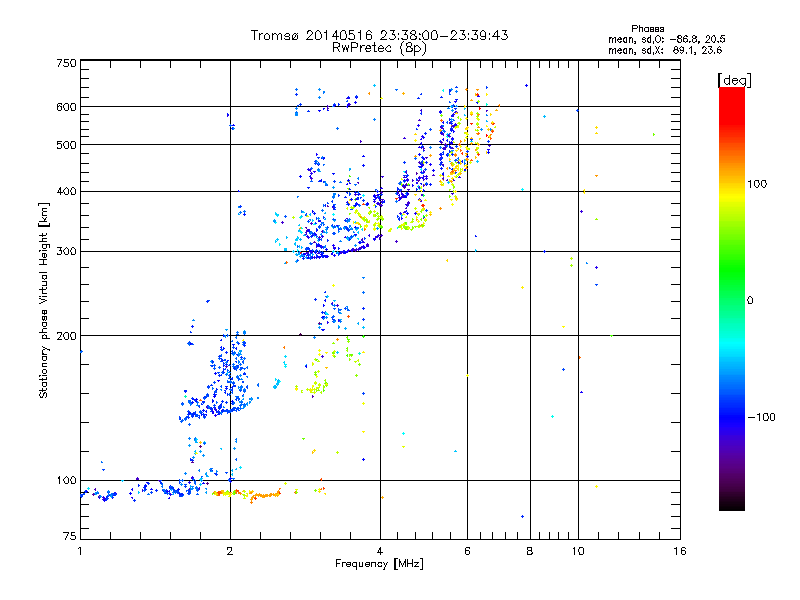This screenshot has width=800, height=600.
Task: Click the '75' y-axis tick label
Action: pyautogui.click(x=70, y=536)
